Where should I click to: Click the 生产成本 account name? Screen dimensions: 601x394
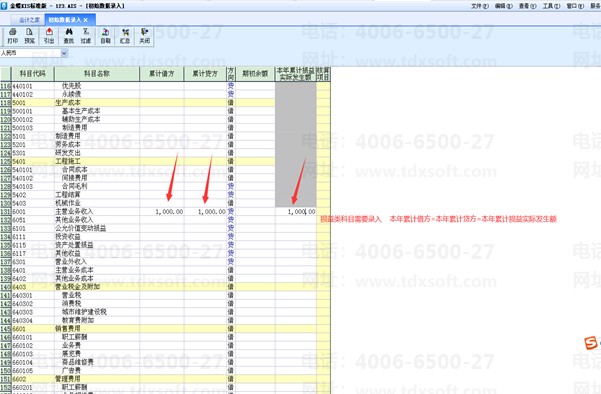pyautogui.click(x=68, y=103)
